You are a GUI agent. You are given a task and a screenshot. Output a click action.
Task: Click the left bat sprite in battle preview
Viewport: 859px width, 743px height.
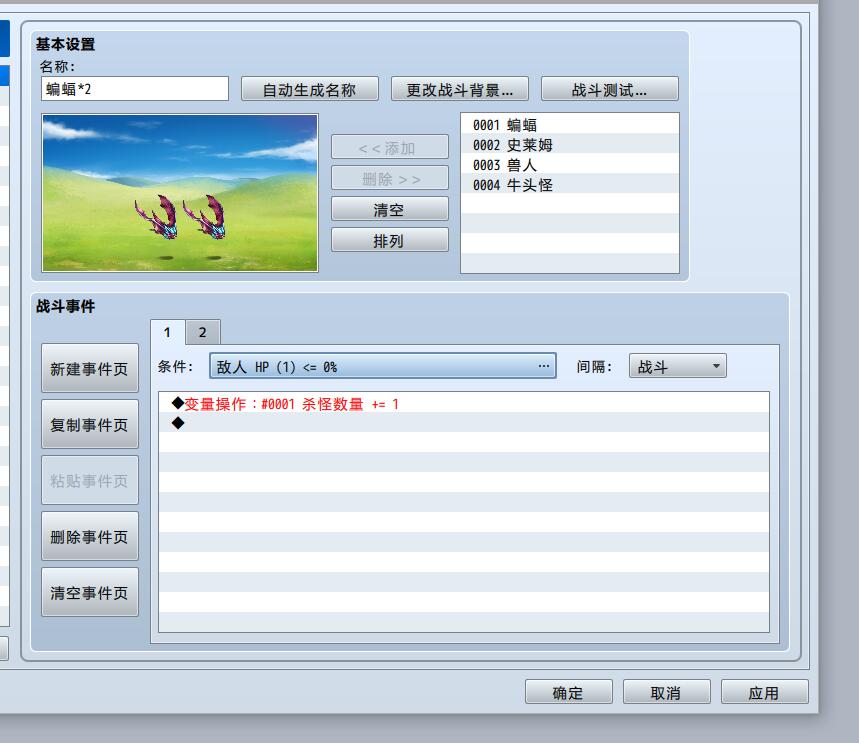point(157,216)
